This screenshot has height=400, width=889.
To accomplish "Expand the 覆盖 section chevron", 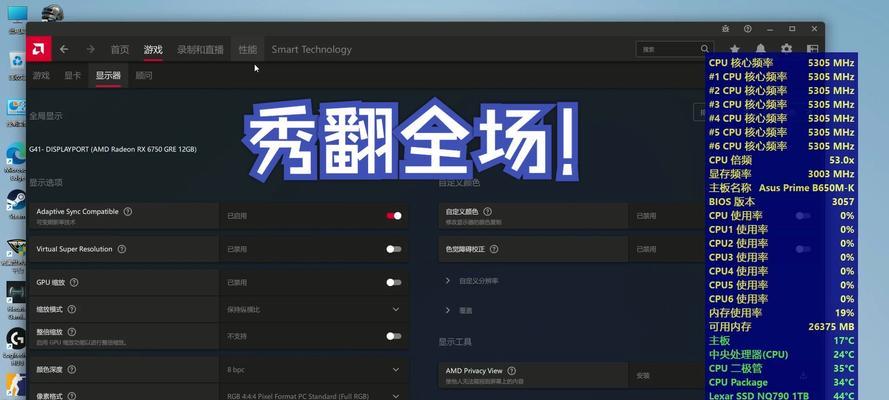I will [447, 310].
